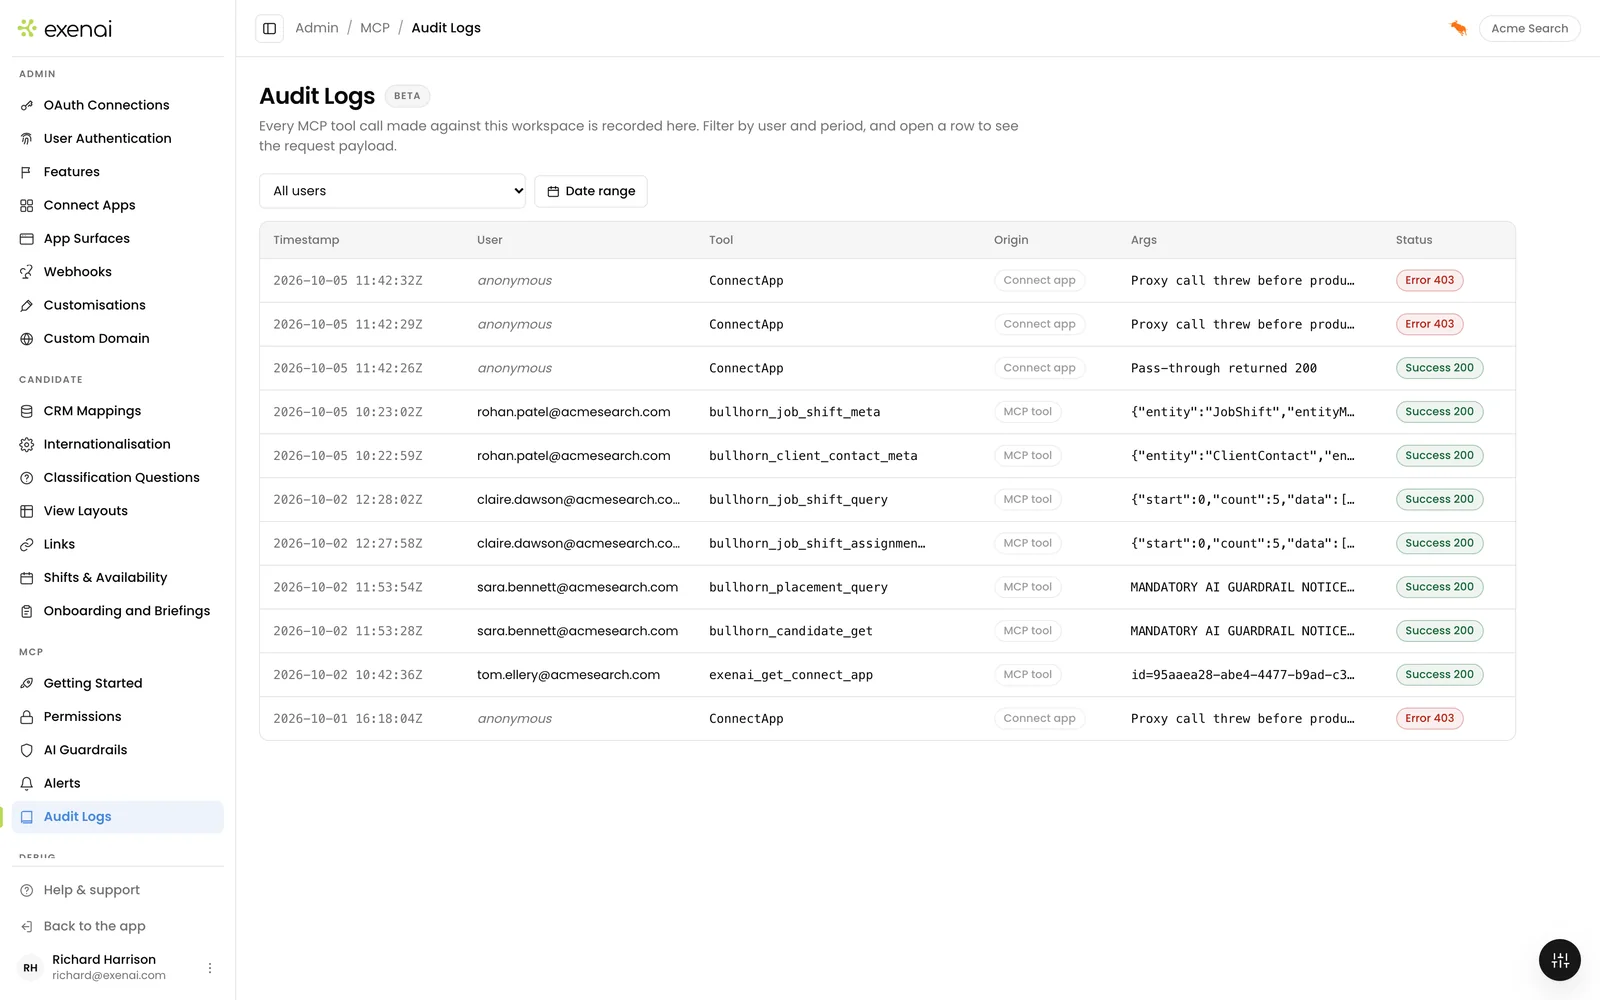Click the Classification Questions help icon
1600x1000 pixels.
[x=27, y=478]
